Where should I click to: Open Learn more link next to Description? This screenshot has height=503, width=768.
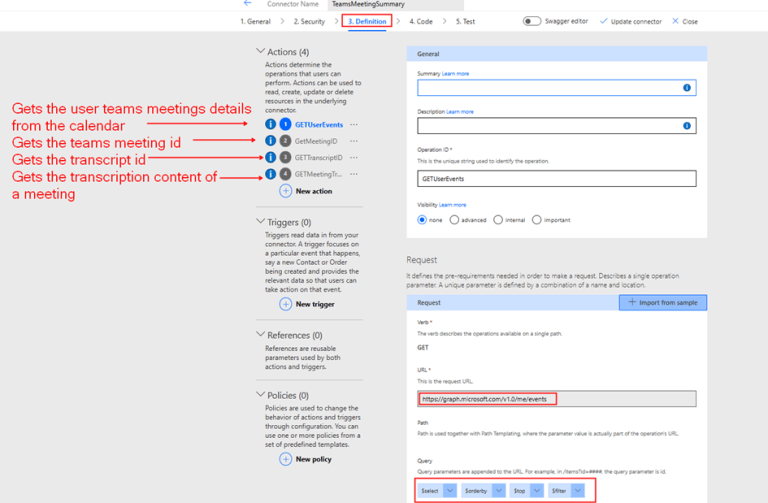[x=460, y=112]
